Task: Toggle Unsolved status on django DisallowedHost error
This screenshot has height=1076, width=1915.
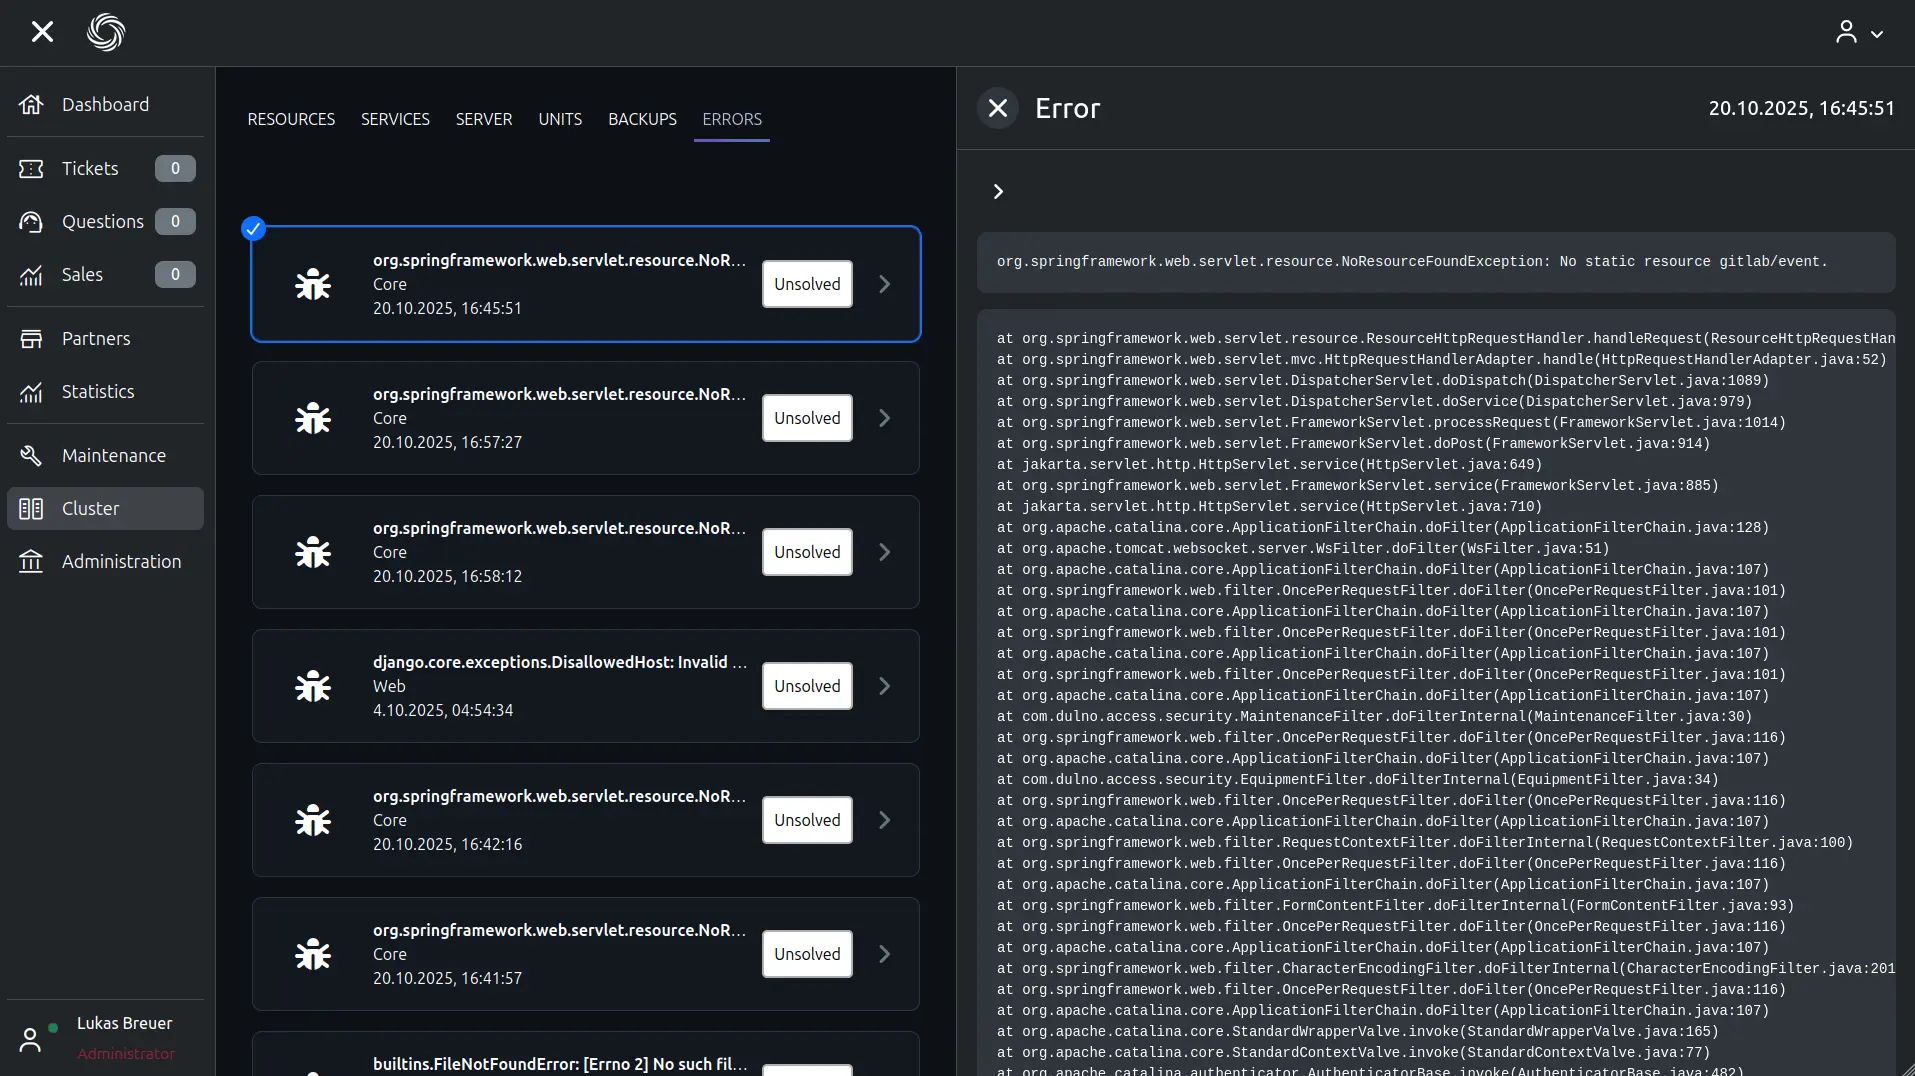Action: coord(807,686)
